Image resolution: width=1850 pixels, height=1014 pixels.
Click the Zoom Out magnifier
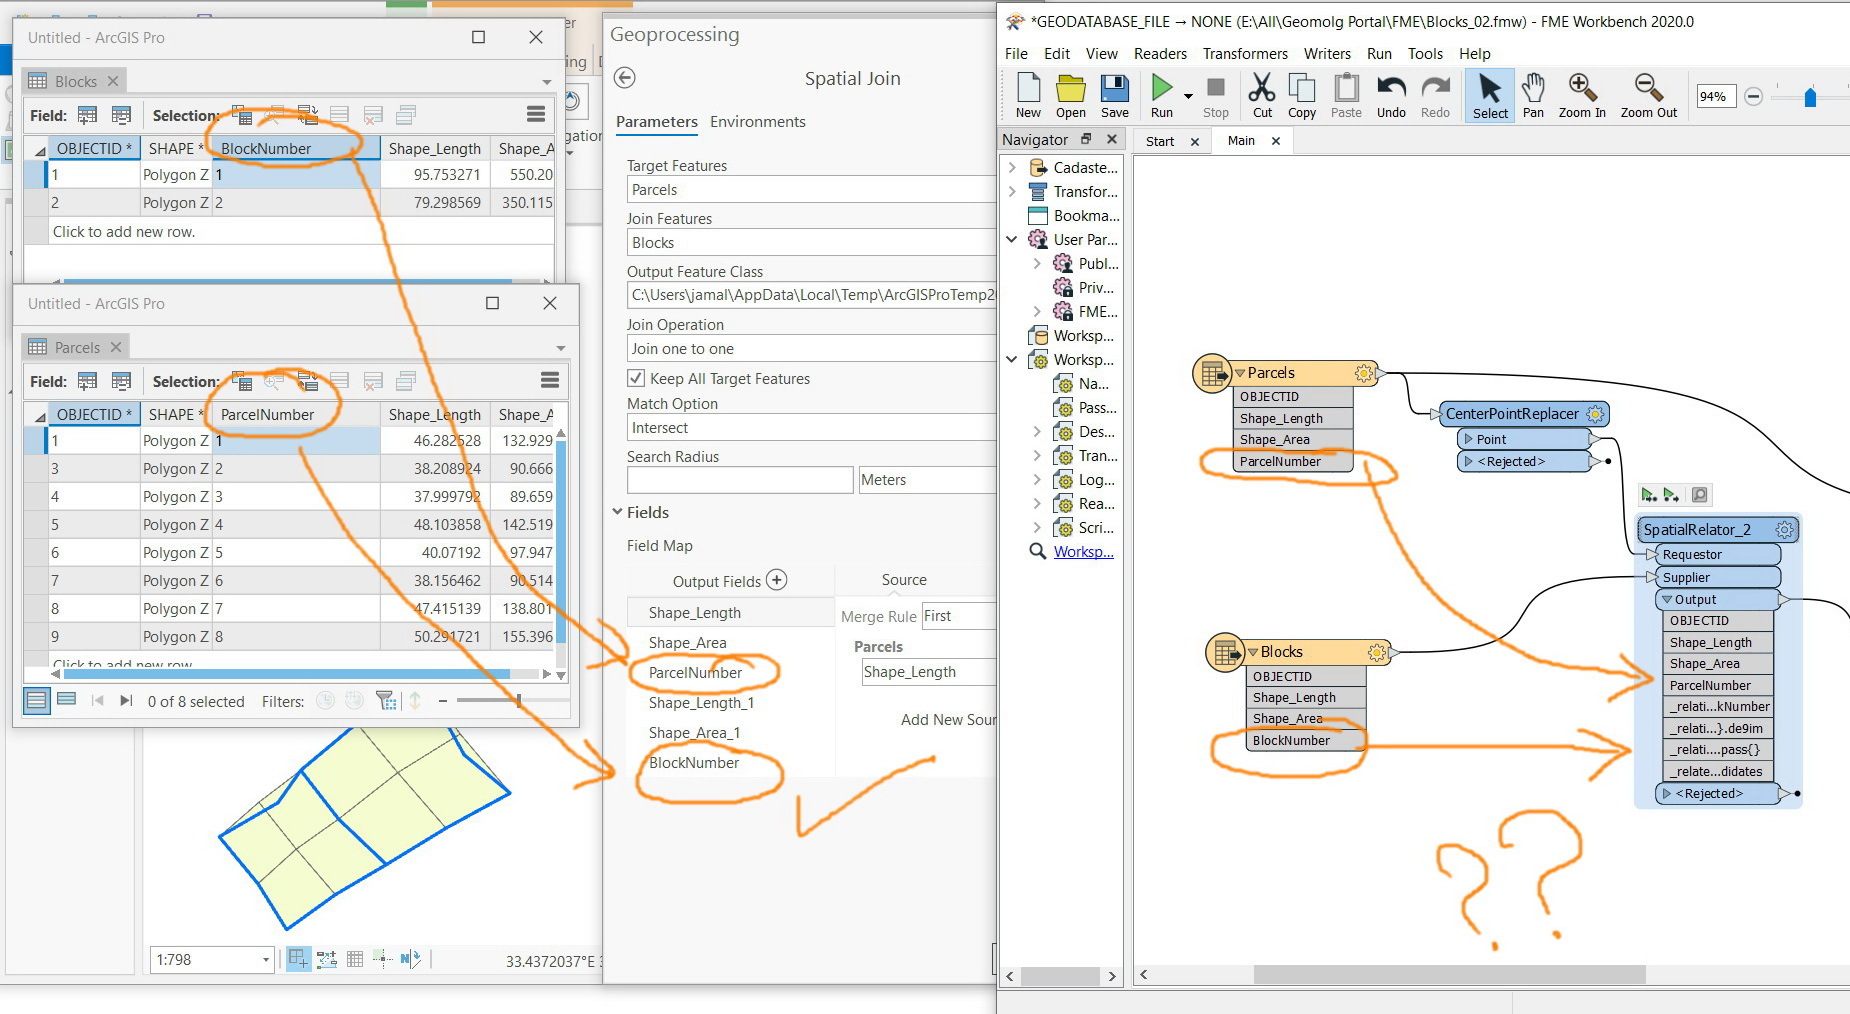click(1649, 96)
